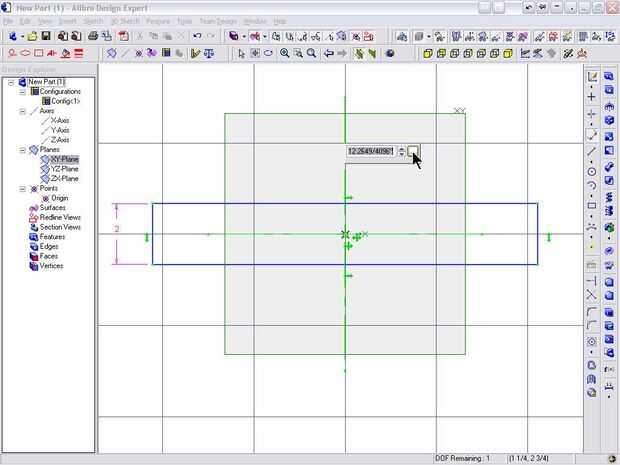Select YZ-Plane in the tree
Viewport: 620px width, 465px height.
(x=64, y=169)
